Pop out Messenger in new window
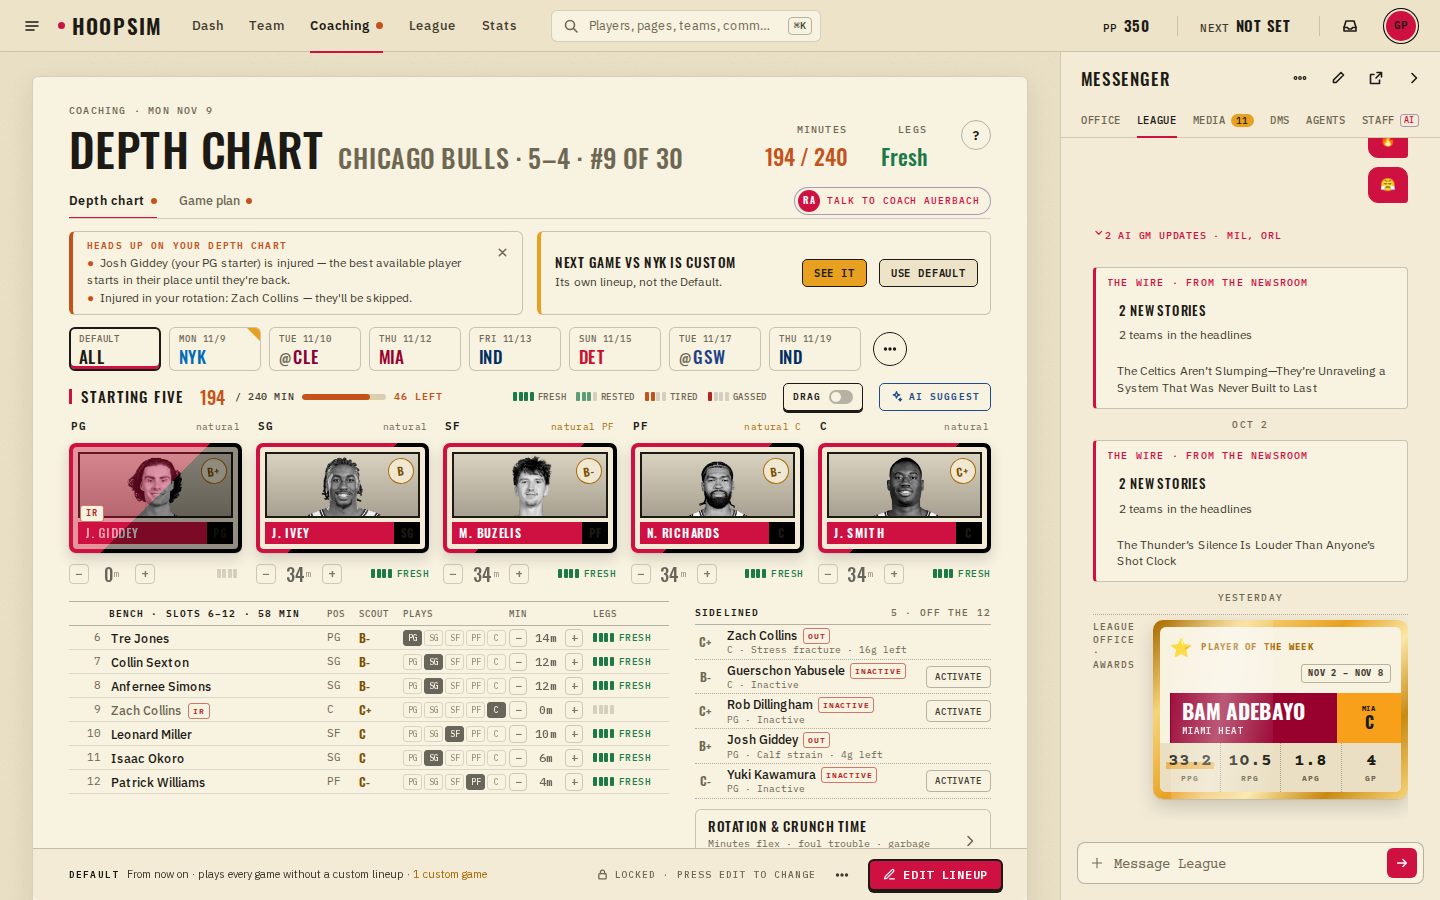 [x=1376, y=78]
